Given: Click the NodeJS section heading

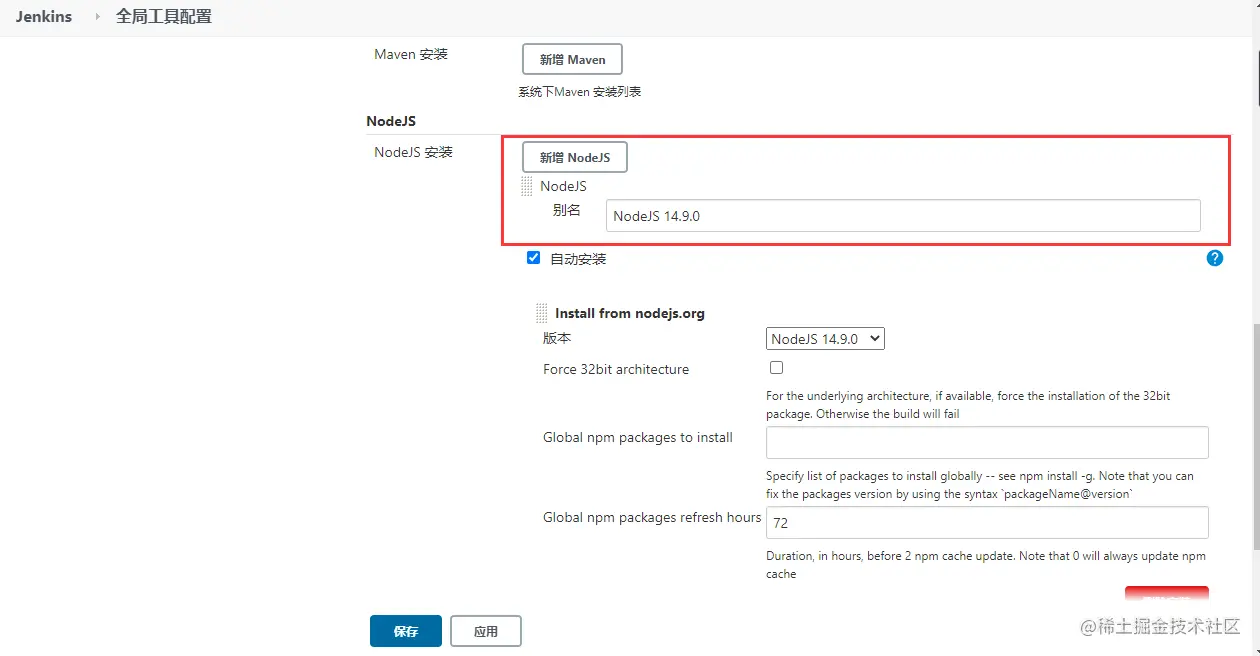Looking at the screenshot, I should coord(391,121).
